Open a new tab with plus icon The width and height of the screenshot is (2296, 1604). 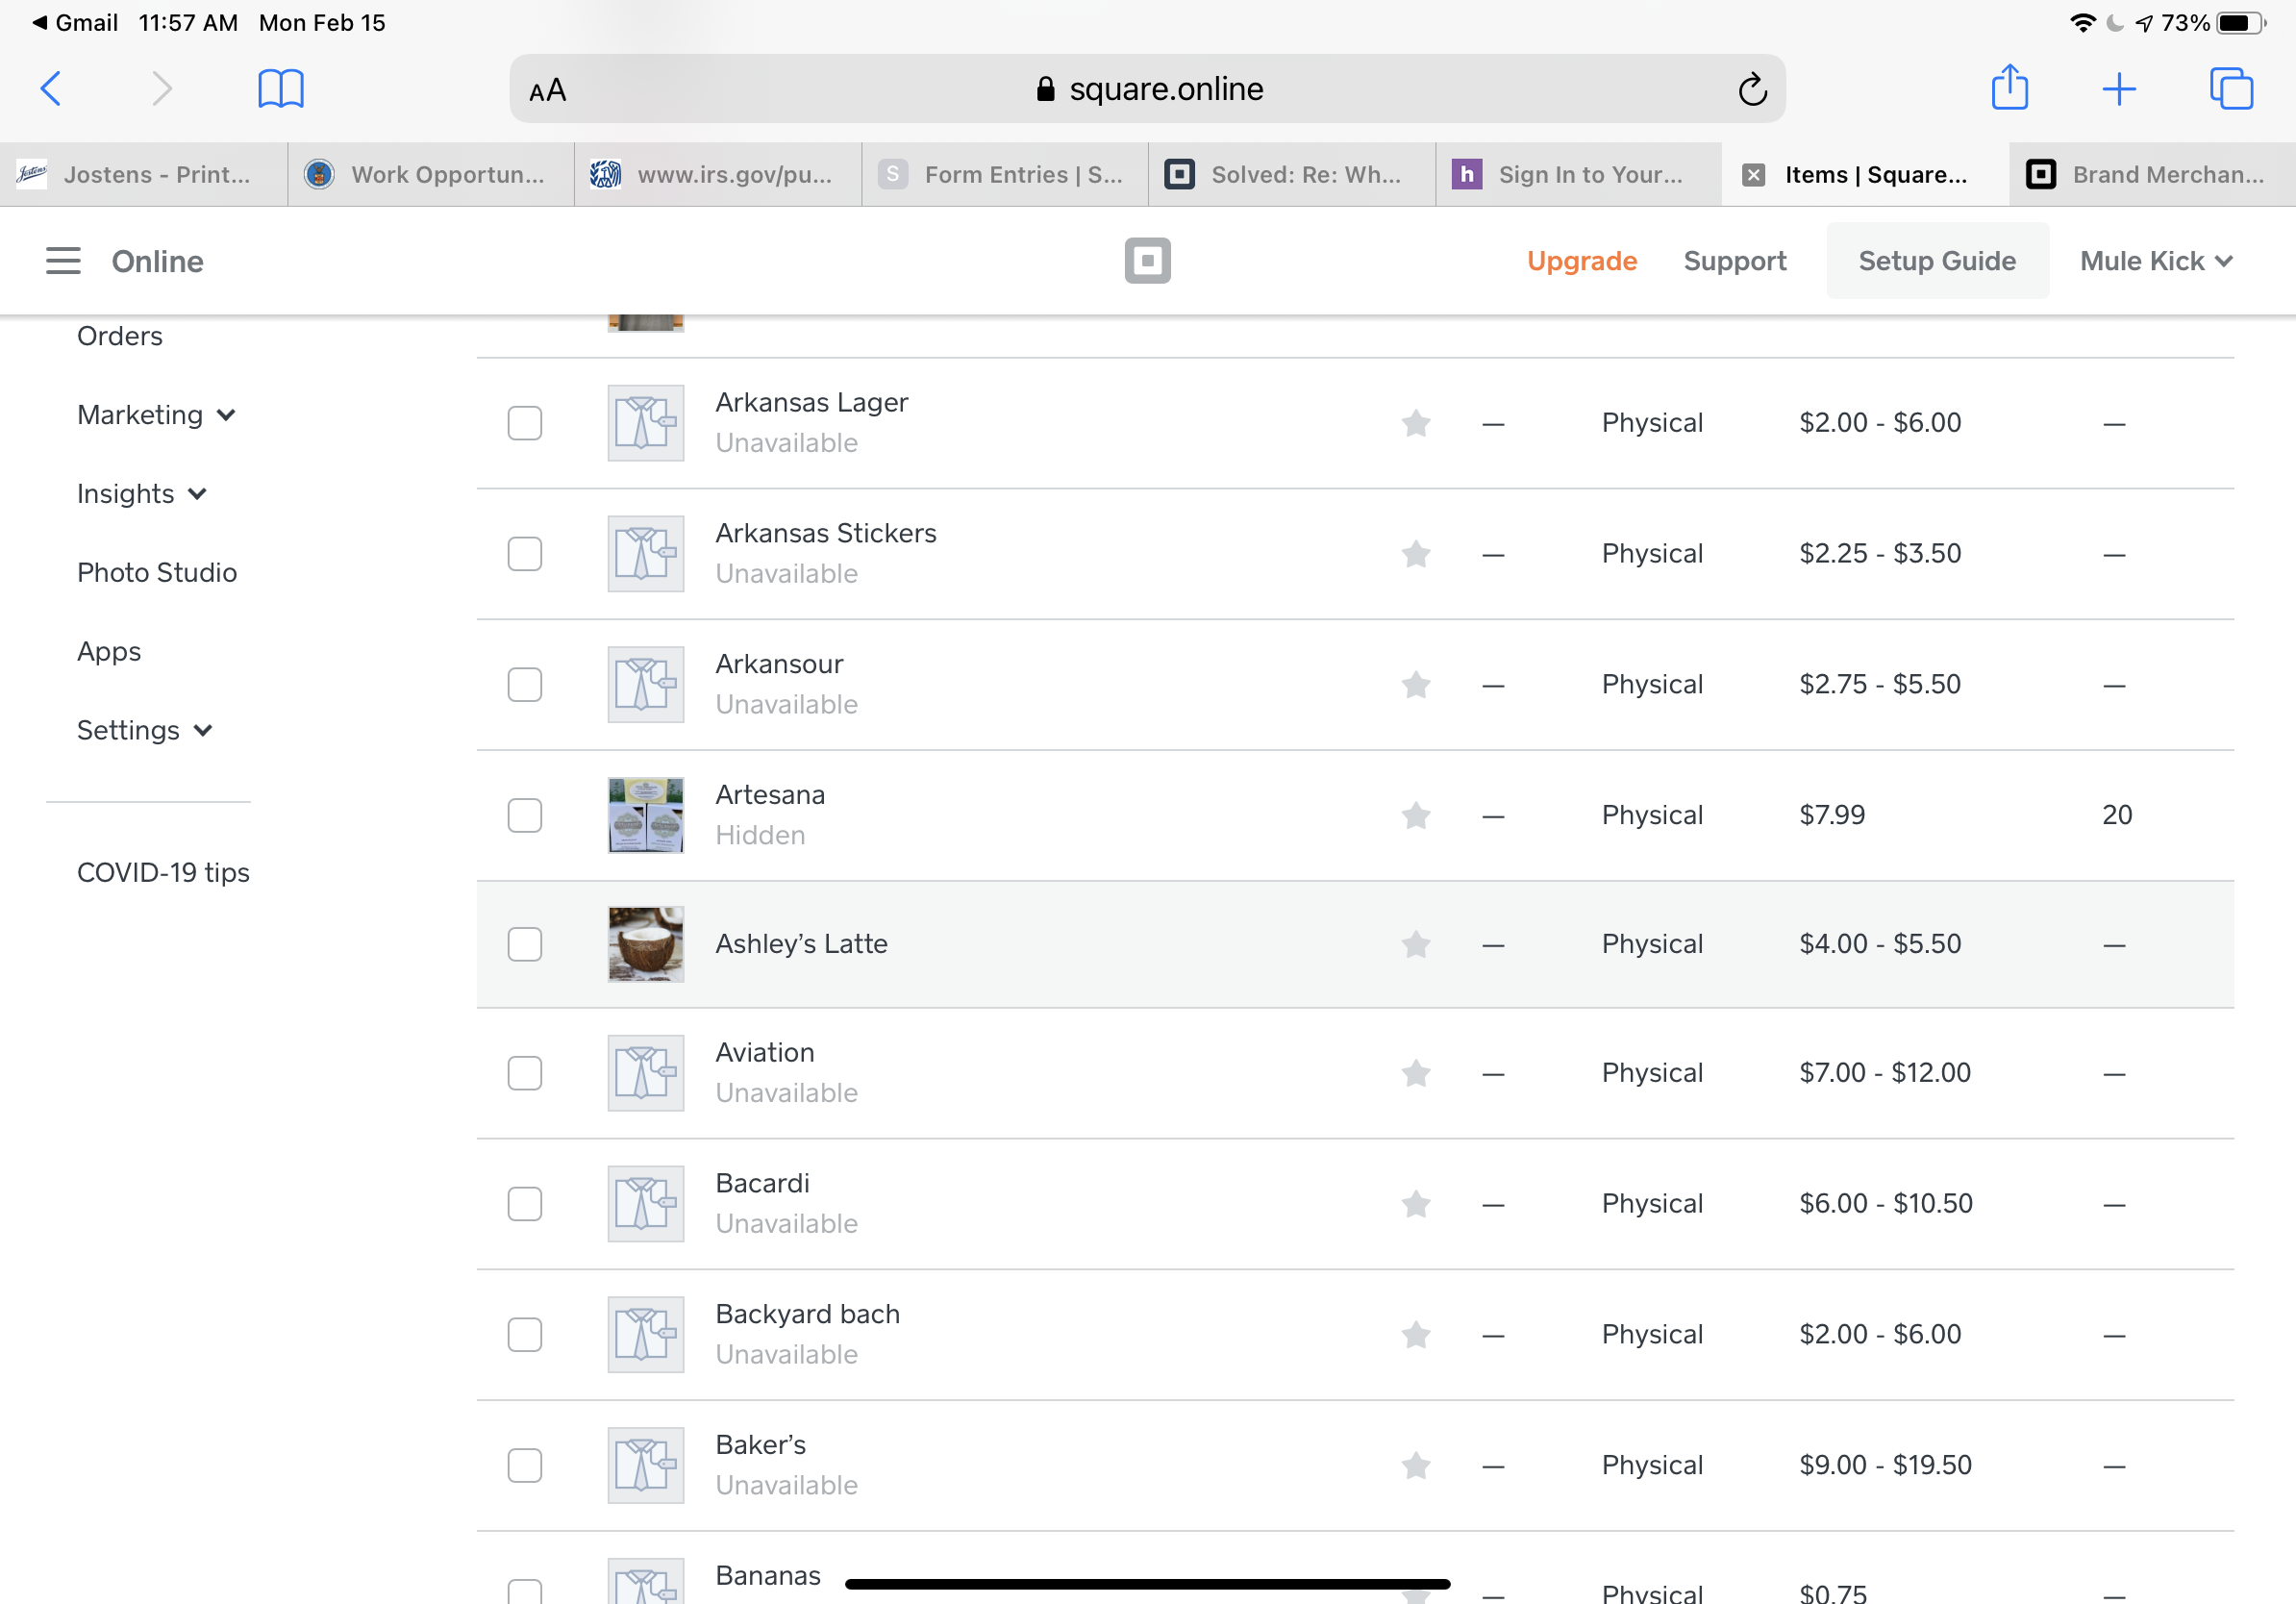[2119, 89]
